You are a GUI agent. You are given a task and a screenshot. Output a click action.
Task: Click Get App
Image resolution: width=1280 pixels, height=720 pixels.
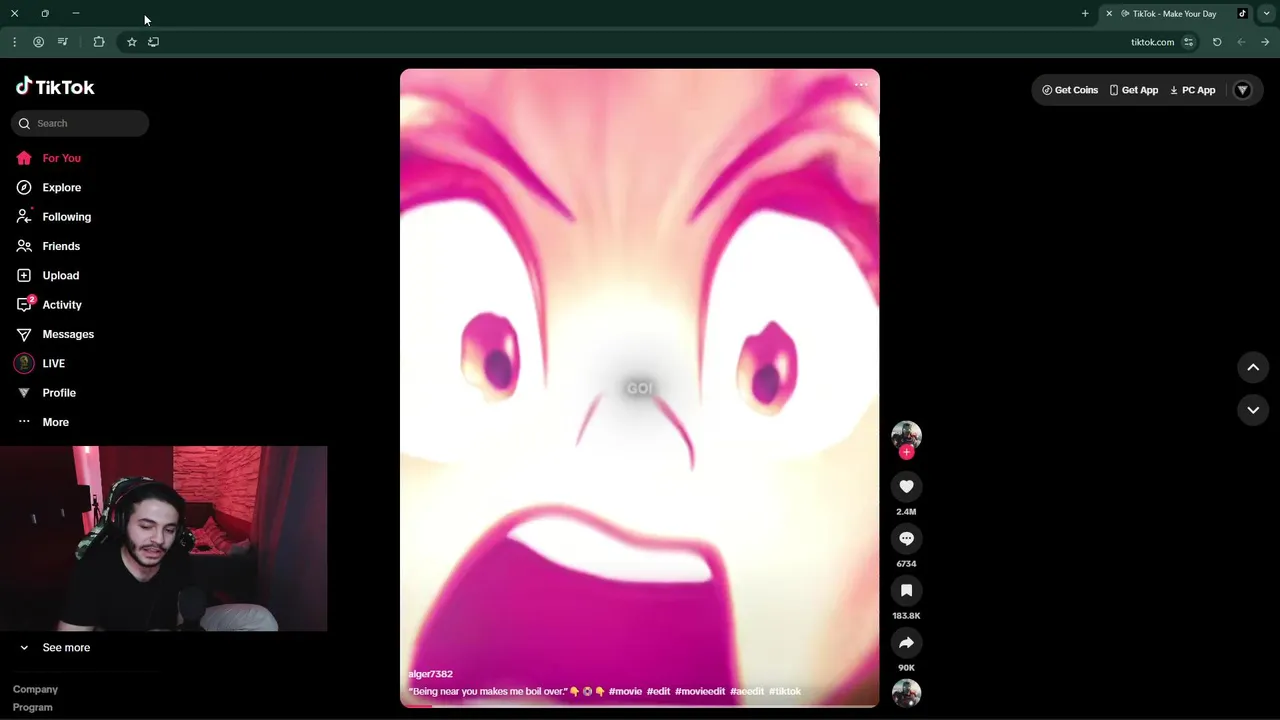tap(1134, 90)
